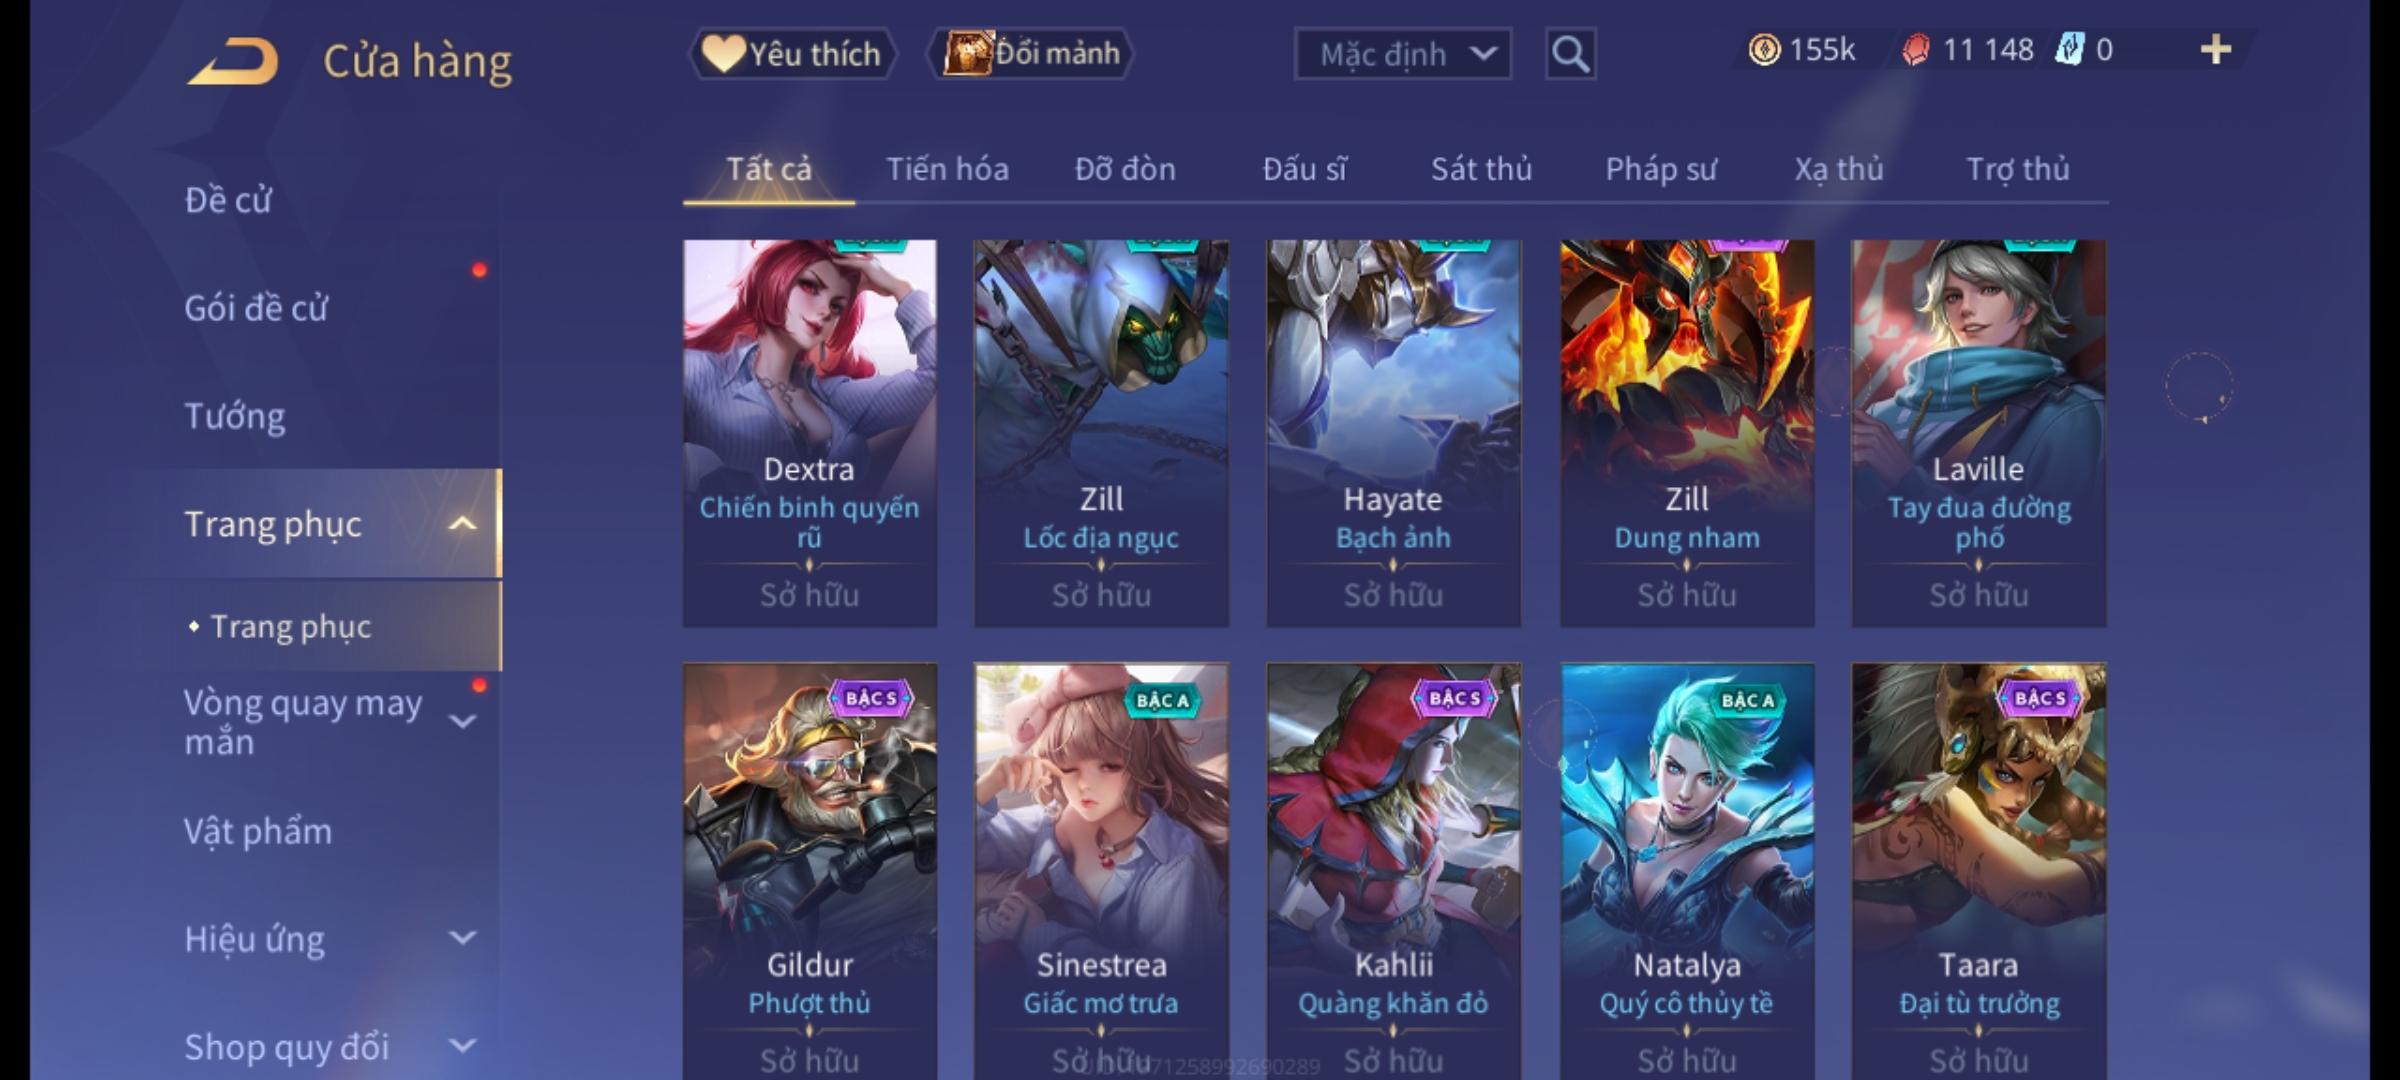The image size is (2400, 1080).
Task: Tap the plus icon to add currency
Action: (x=2216, y=50)
